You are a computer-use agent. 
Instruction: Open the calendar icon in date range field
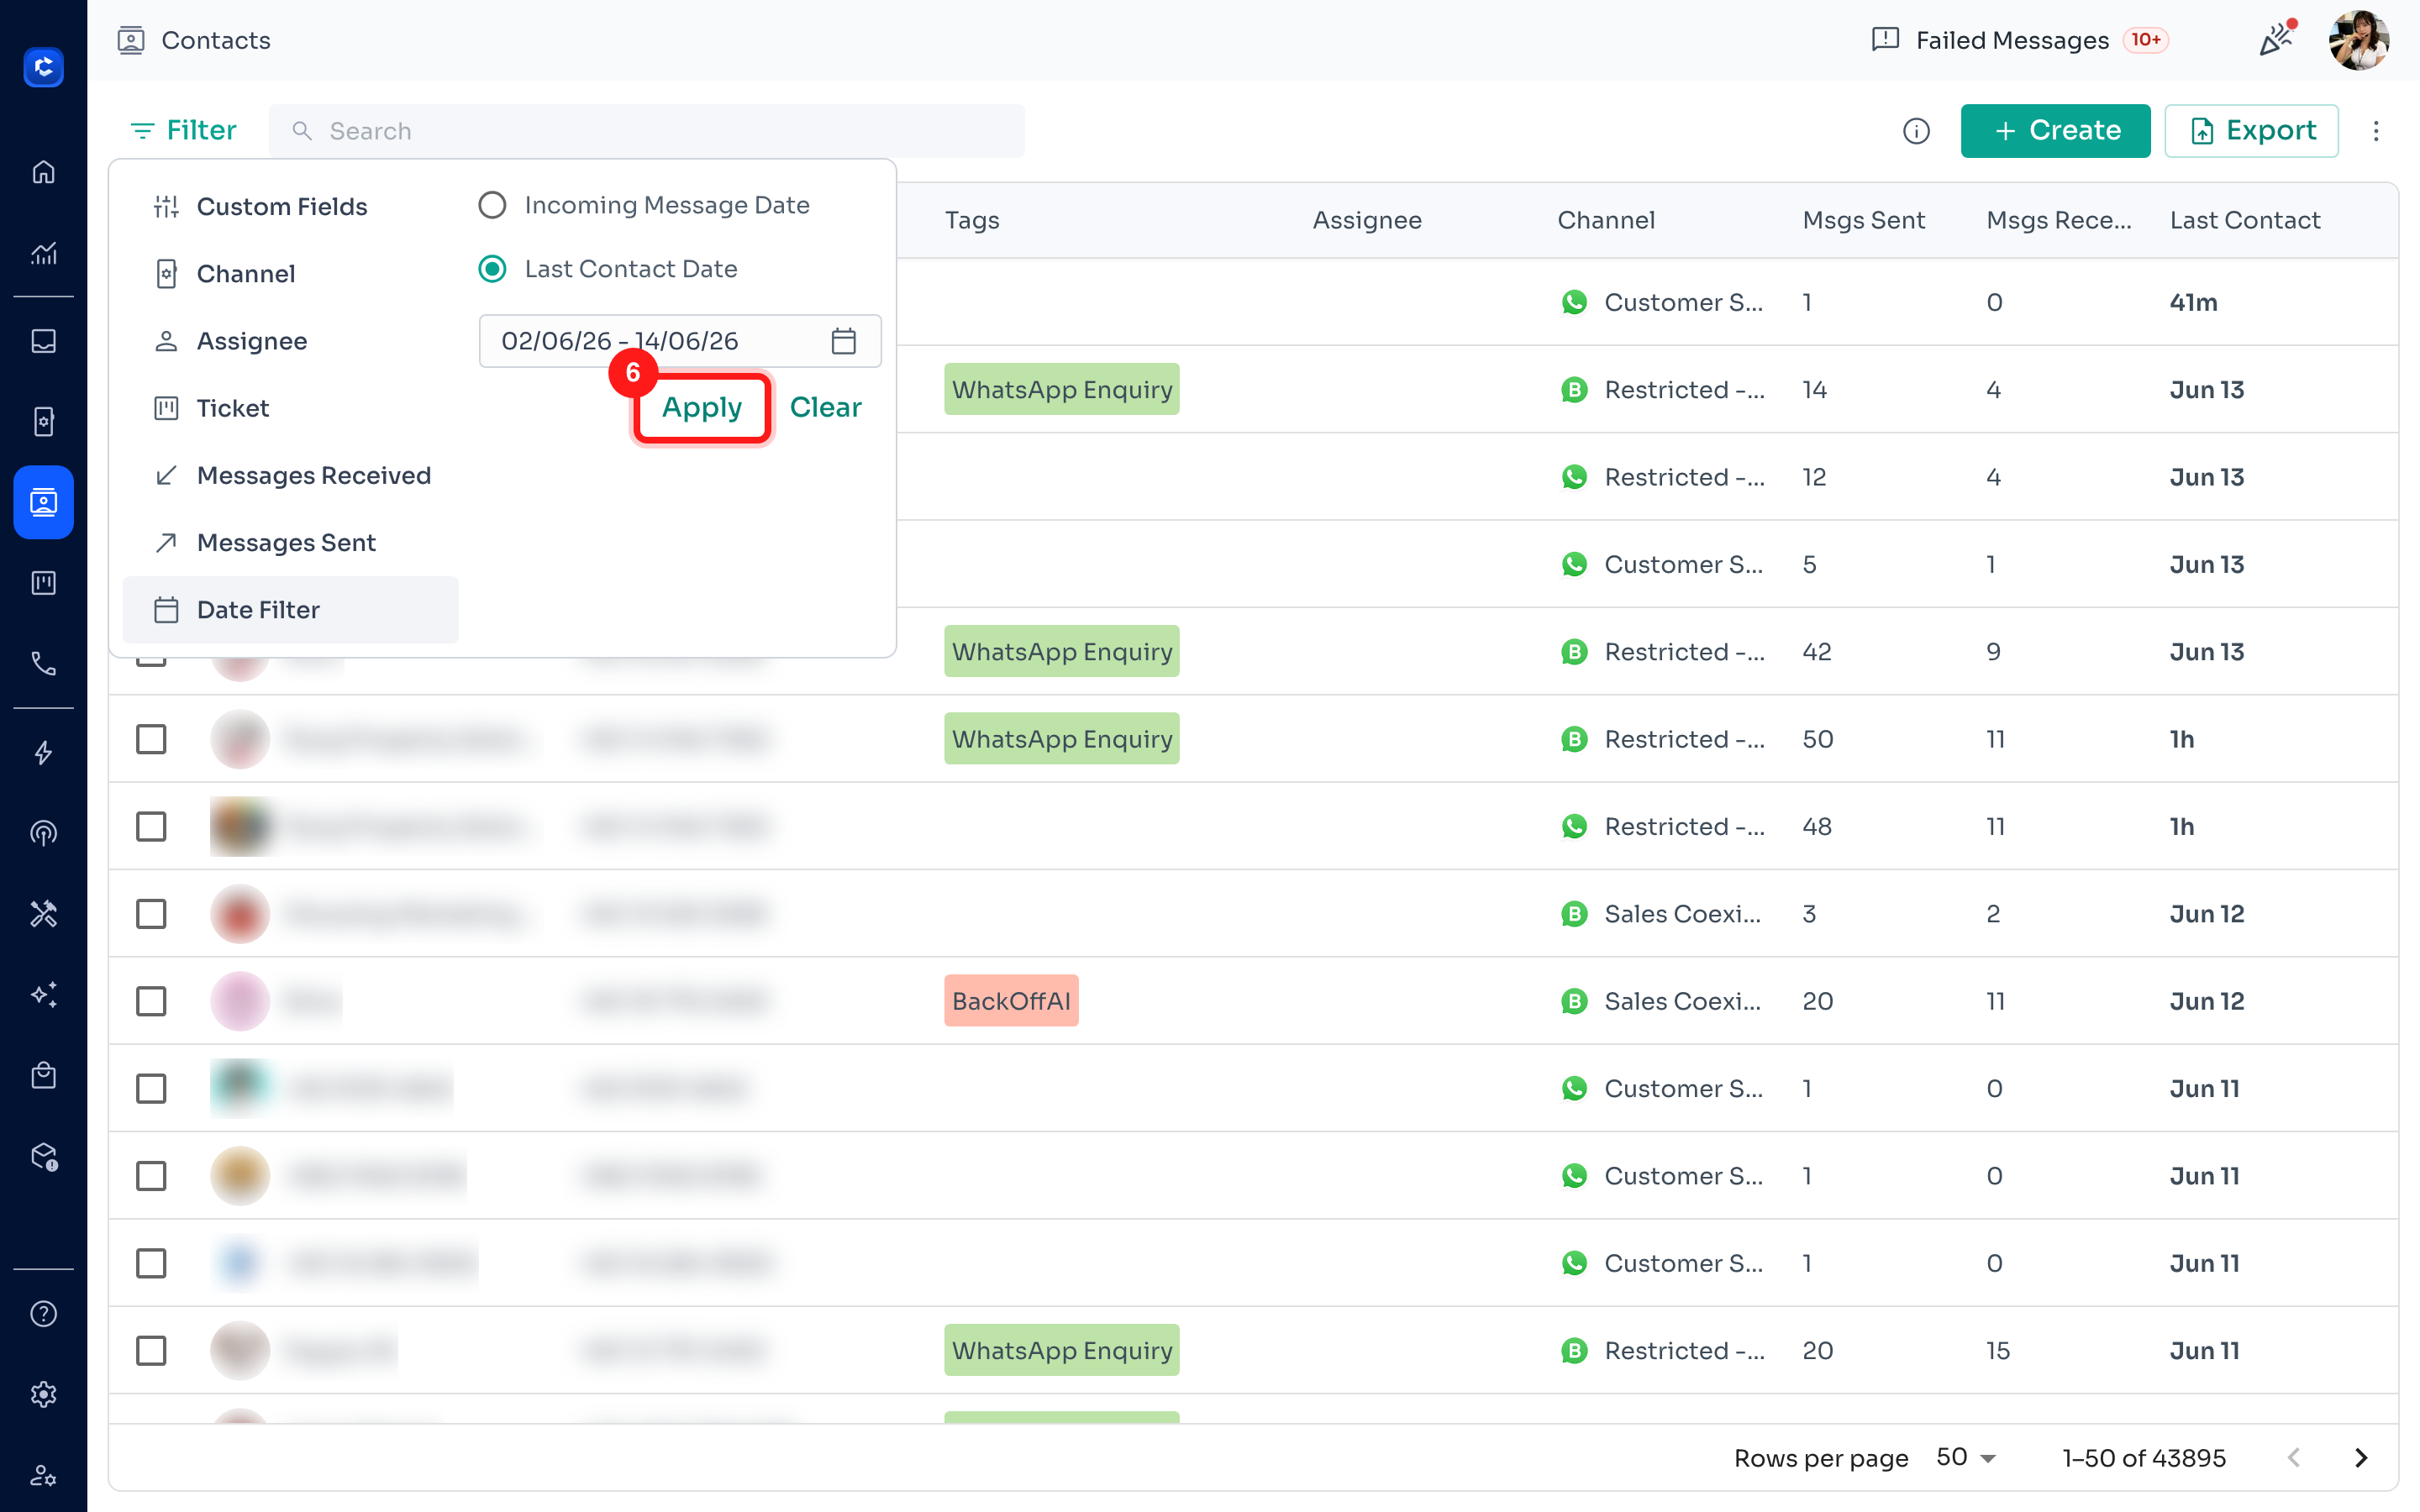843,341
